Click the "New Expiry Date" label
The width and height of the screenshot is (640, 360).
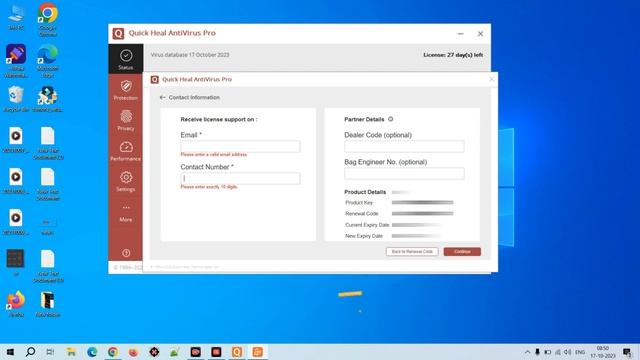point(364,236)
